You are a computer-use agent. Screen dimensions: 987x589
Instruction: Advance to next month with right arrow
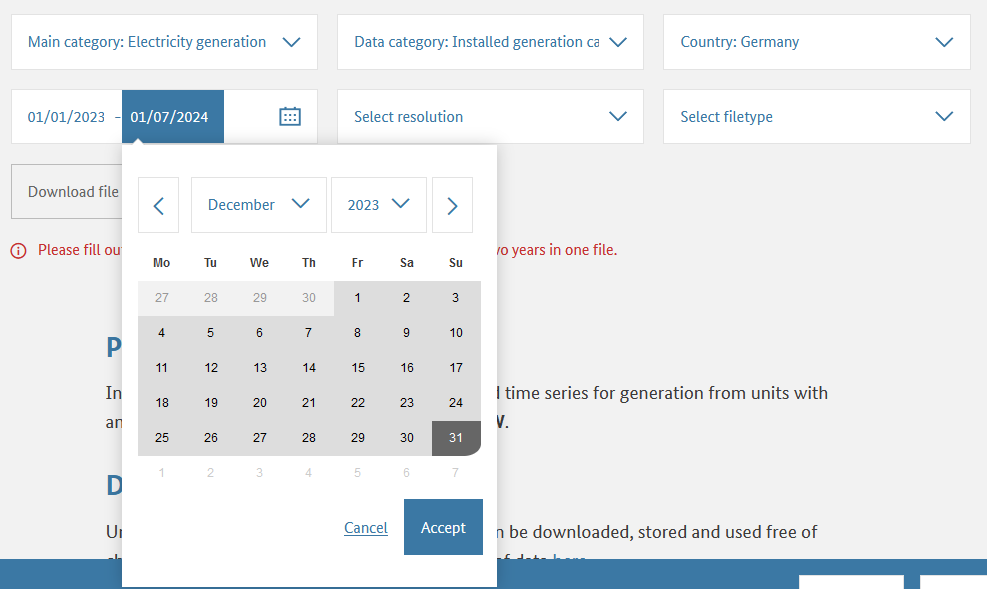pyautogui.click(x=452, y=205)
